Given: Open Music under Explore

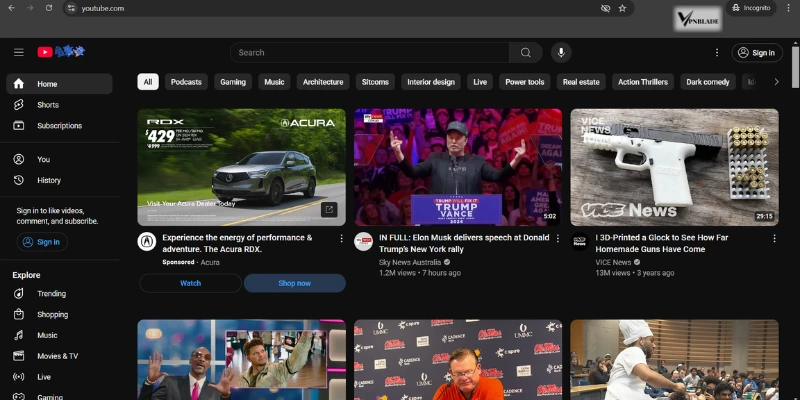Looking at the screenshot, I should pyautogui.click(x=59, y=335).
